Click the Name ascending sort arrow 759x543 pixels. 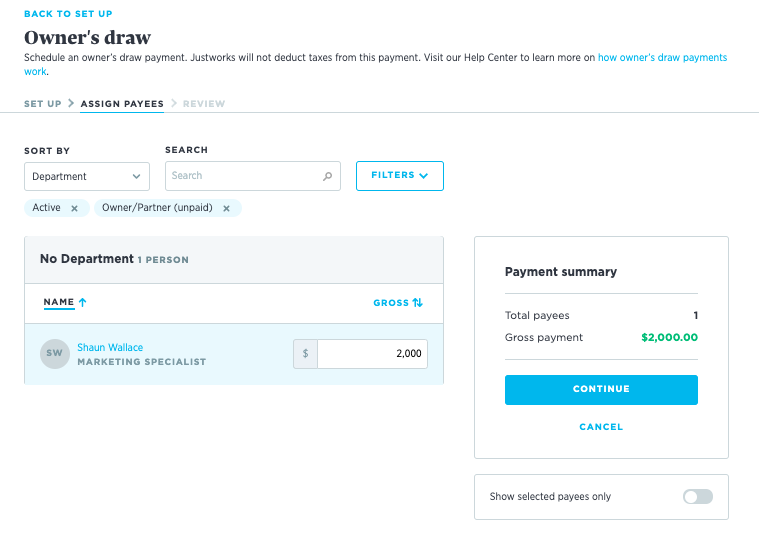[x=82, y=302]
